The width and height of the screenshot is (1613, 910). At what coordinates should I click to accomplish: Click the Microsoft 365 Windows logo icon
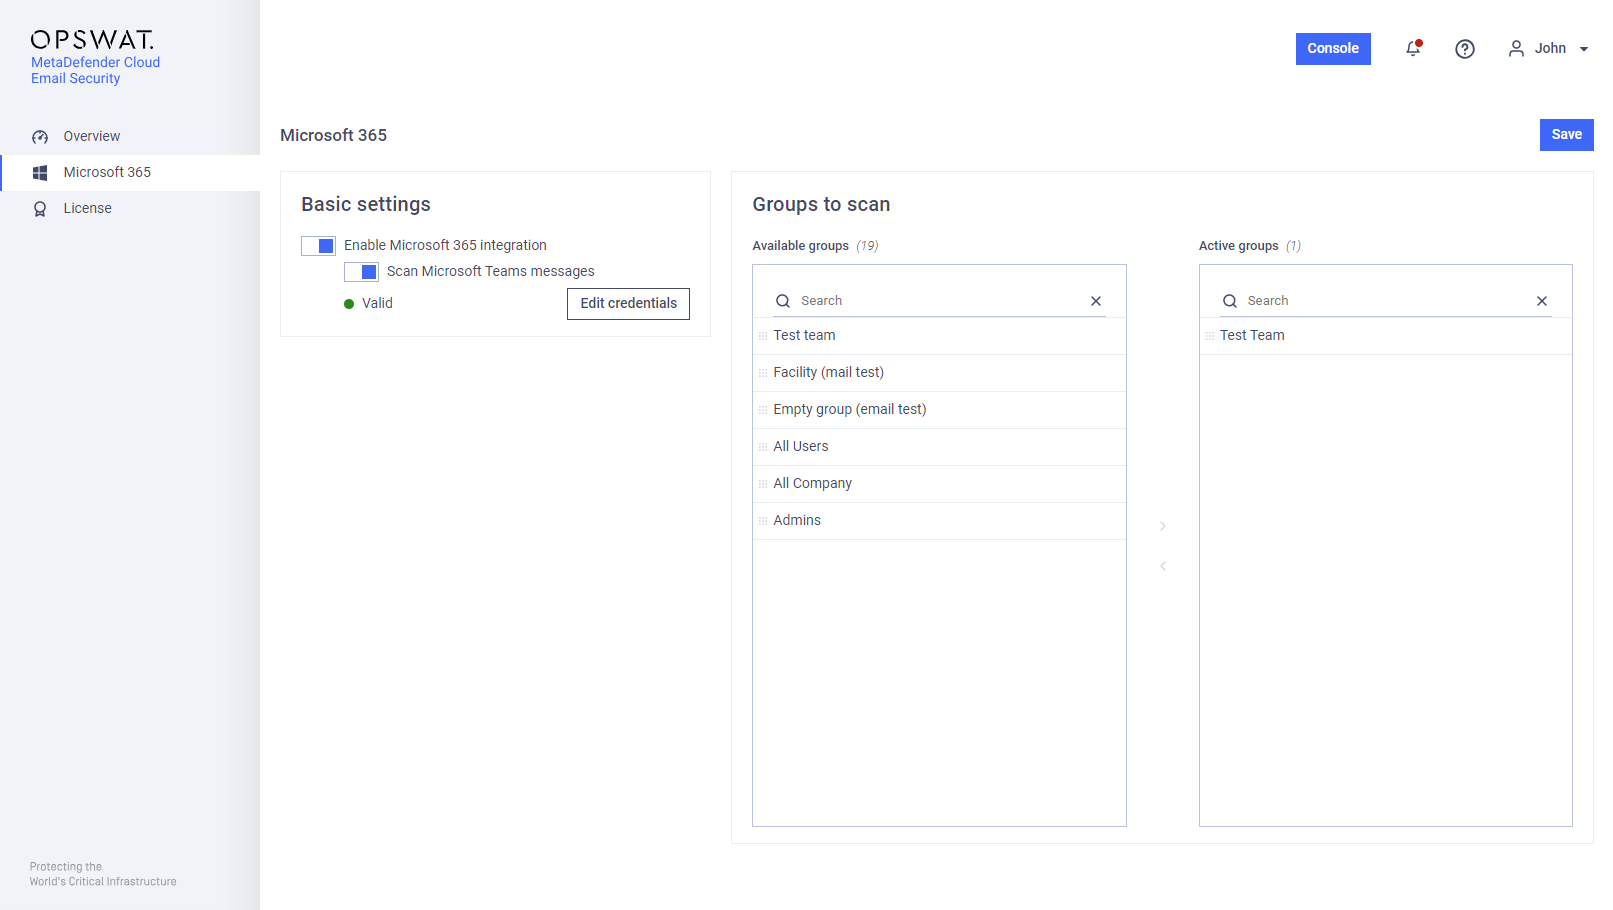point(40,173)
